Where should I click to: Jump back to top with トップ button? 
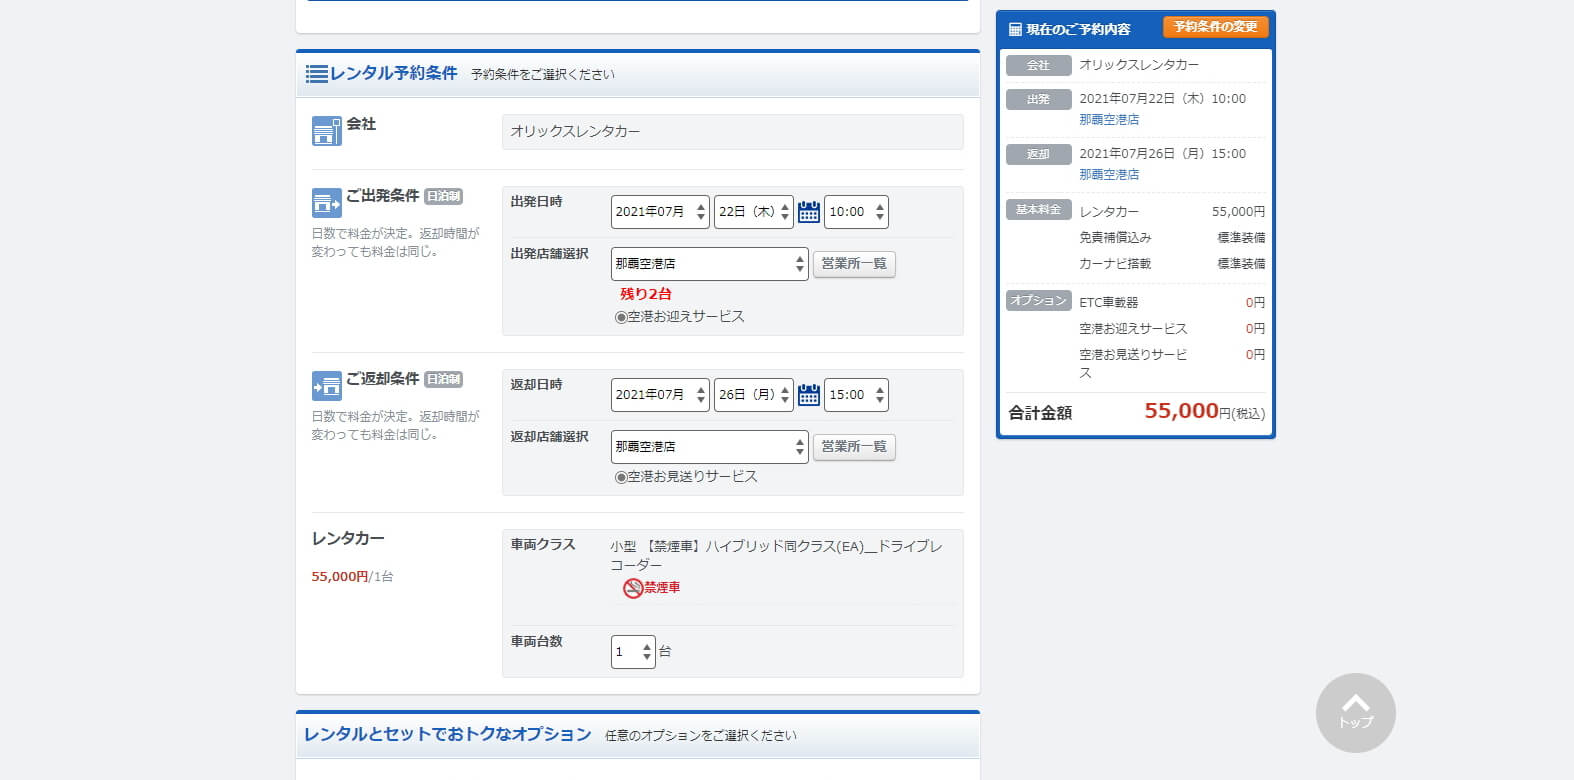(1355, 713)
